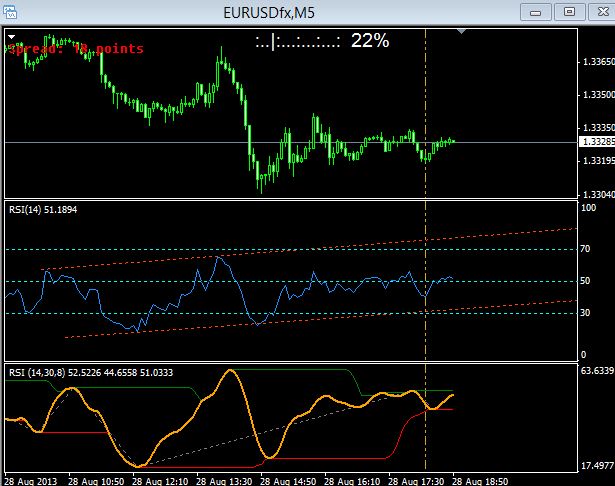Viewport: 615px width, 486px height.
Task: Click the RSI (14,30,8) indicator label
Action: tap(91, 373)
